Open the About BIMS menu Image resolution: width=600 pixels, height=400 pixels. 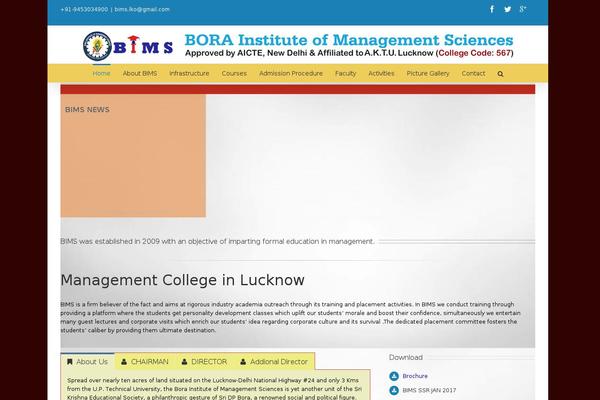(140, 73)
